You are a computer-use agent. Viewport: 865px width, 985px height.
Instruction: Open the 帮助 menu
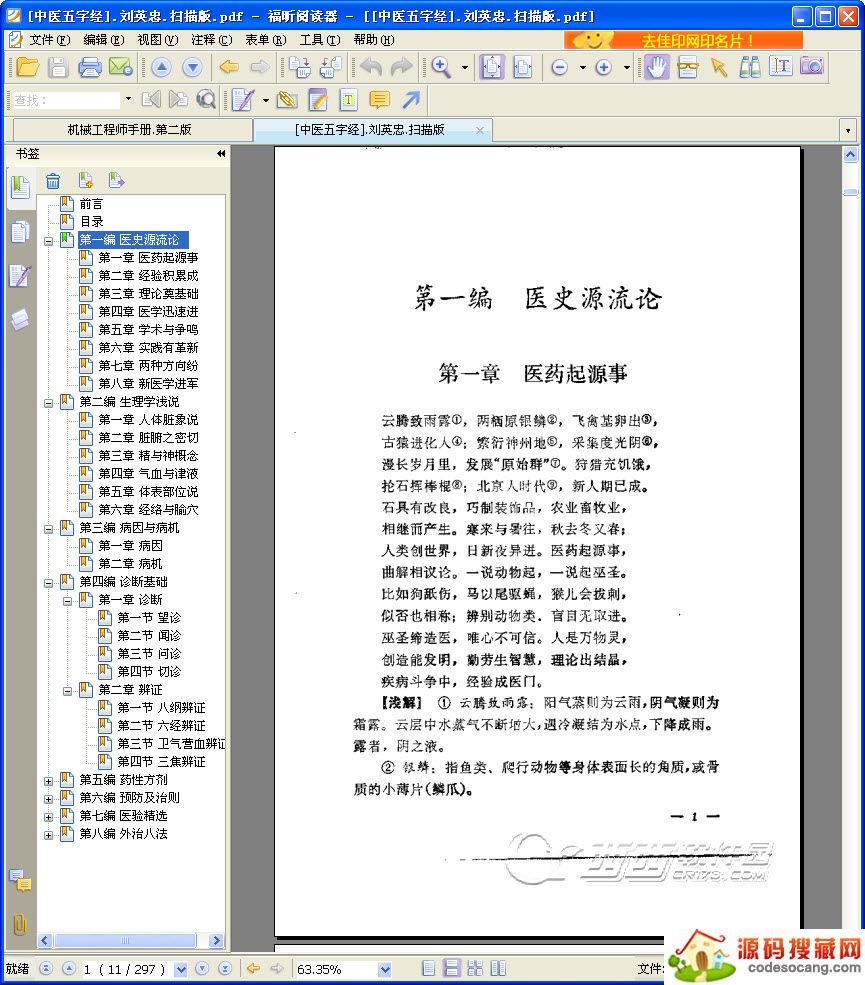tap(374, 40)
